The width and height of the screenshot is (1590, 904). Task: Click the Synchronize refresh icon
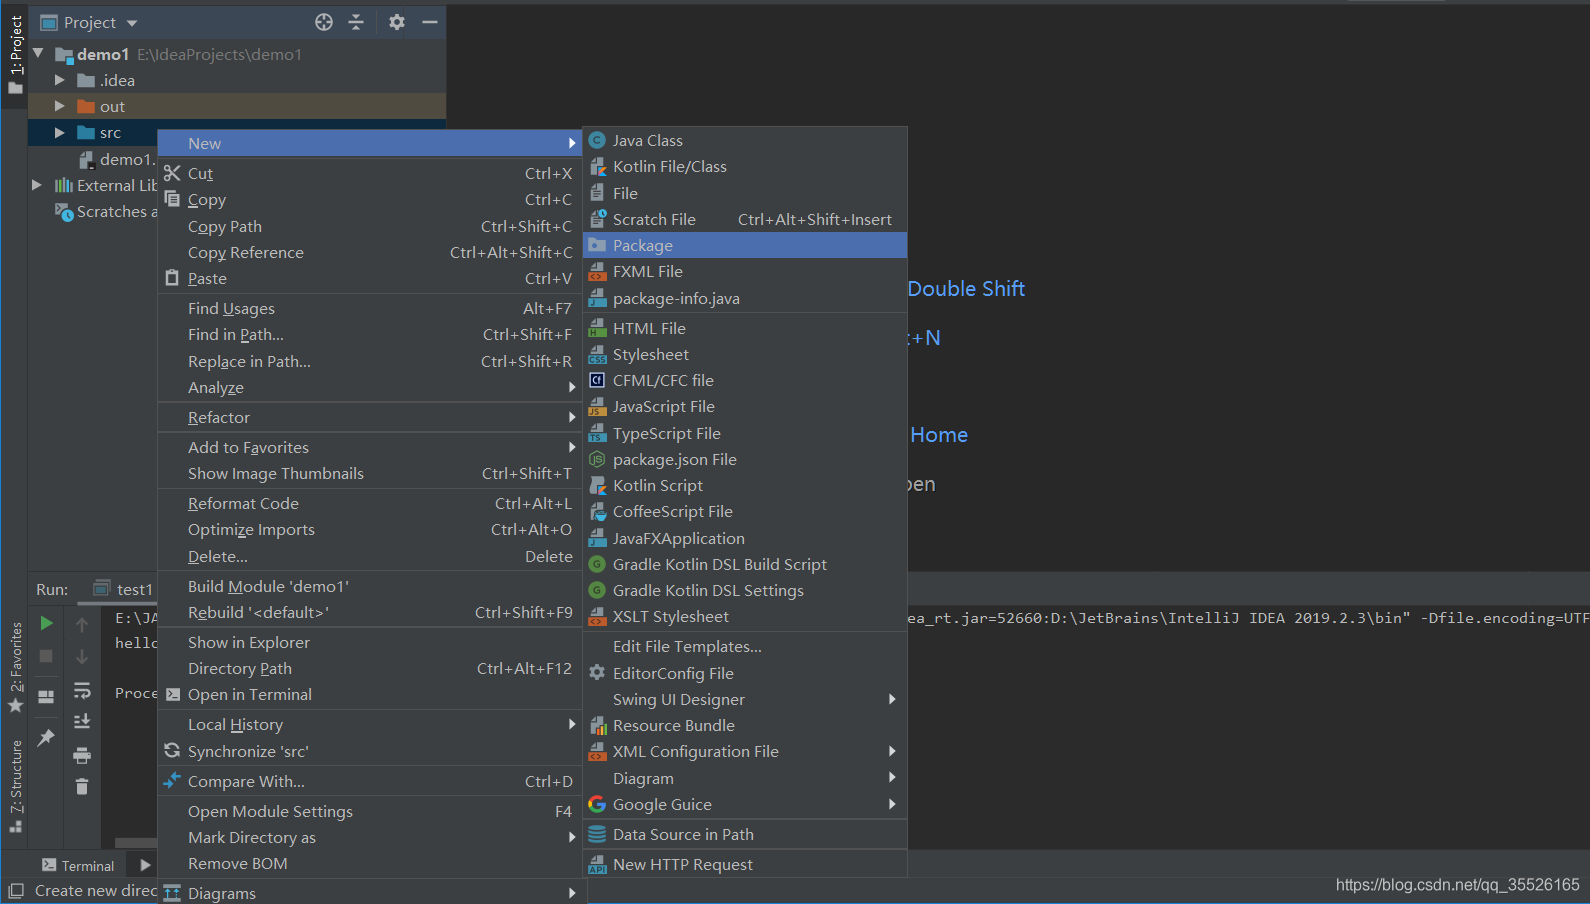click(x=172, y=751)
